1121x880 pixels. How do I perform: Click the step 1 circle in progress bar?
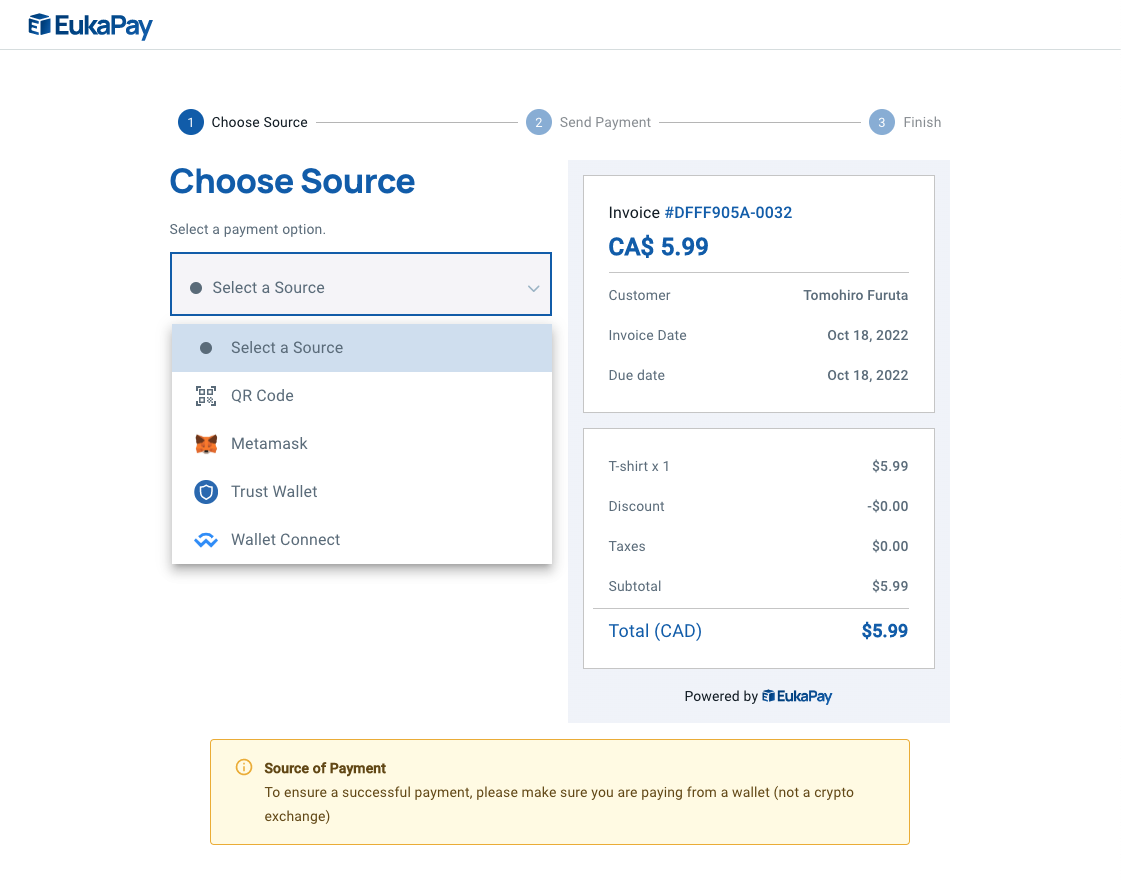pos(191,122)
